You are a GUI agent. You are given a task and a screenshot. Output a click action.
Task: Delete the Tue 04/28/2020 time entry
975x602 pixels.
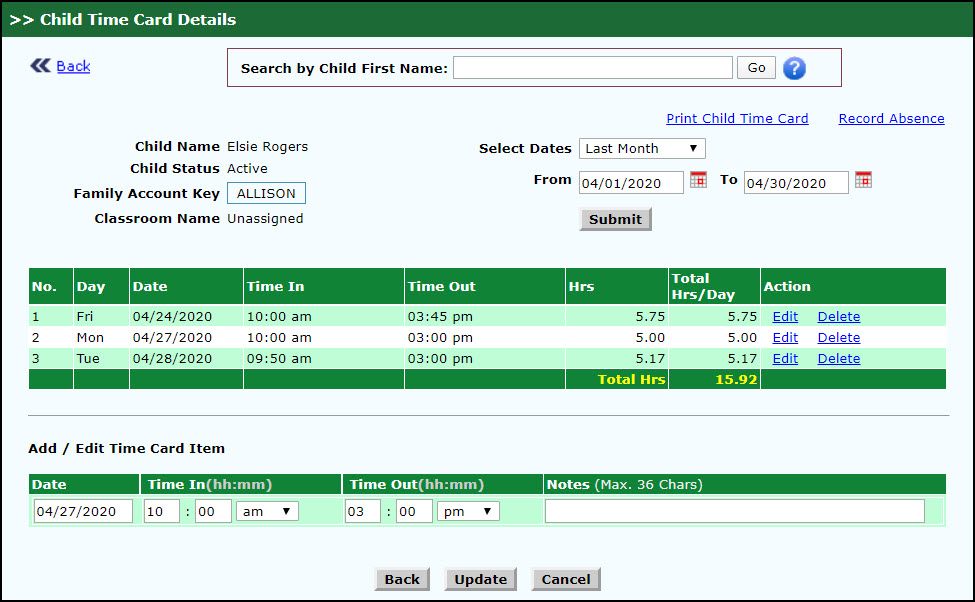[838, 358]
